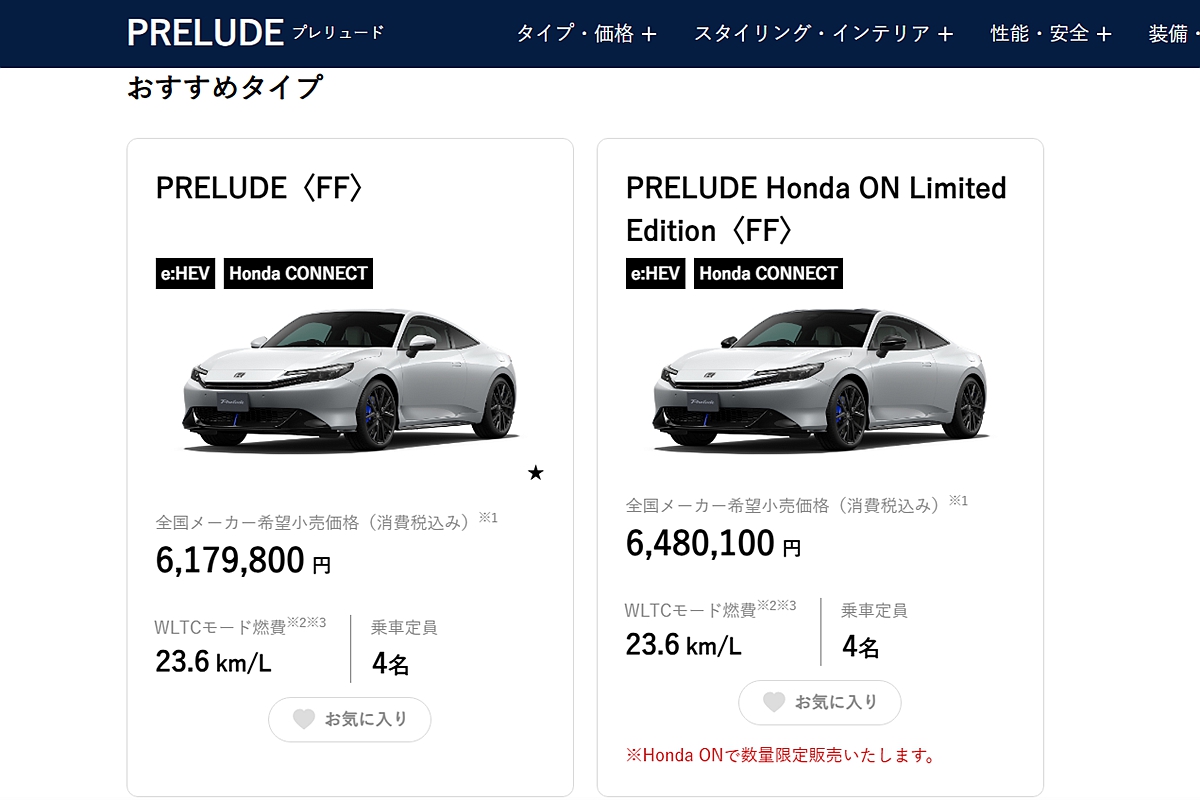The image size is (1200, 800).
Task: Favorite the Honda ON Limited Edition
Action: click(x=820, y=702)
